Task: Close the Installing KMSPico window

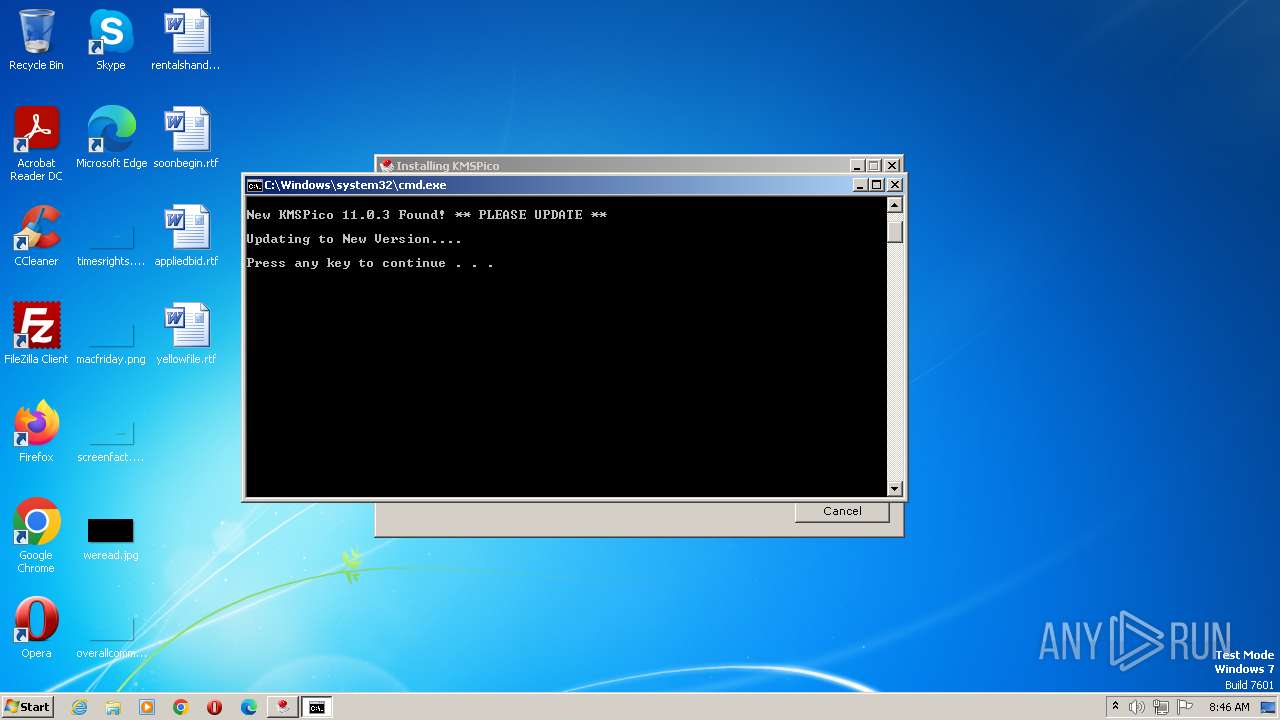Action: 892,166
